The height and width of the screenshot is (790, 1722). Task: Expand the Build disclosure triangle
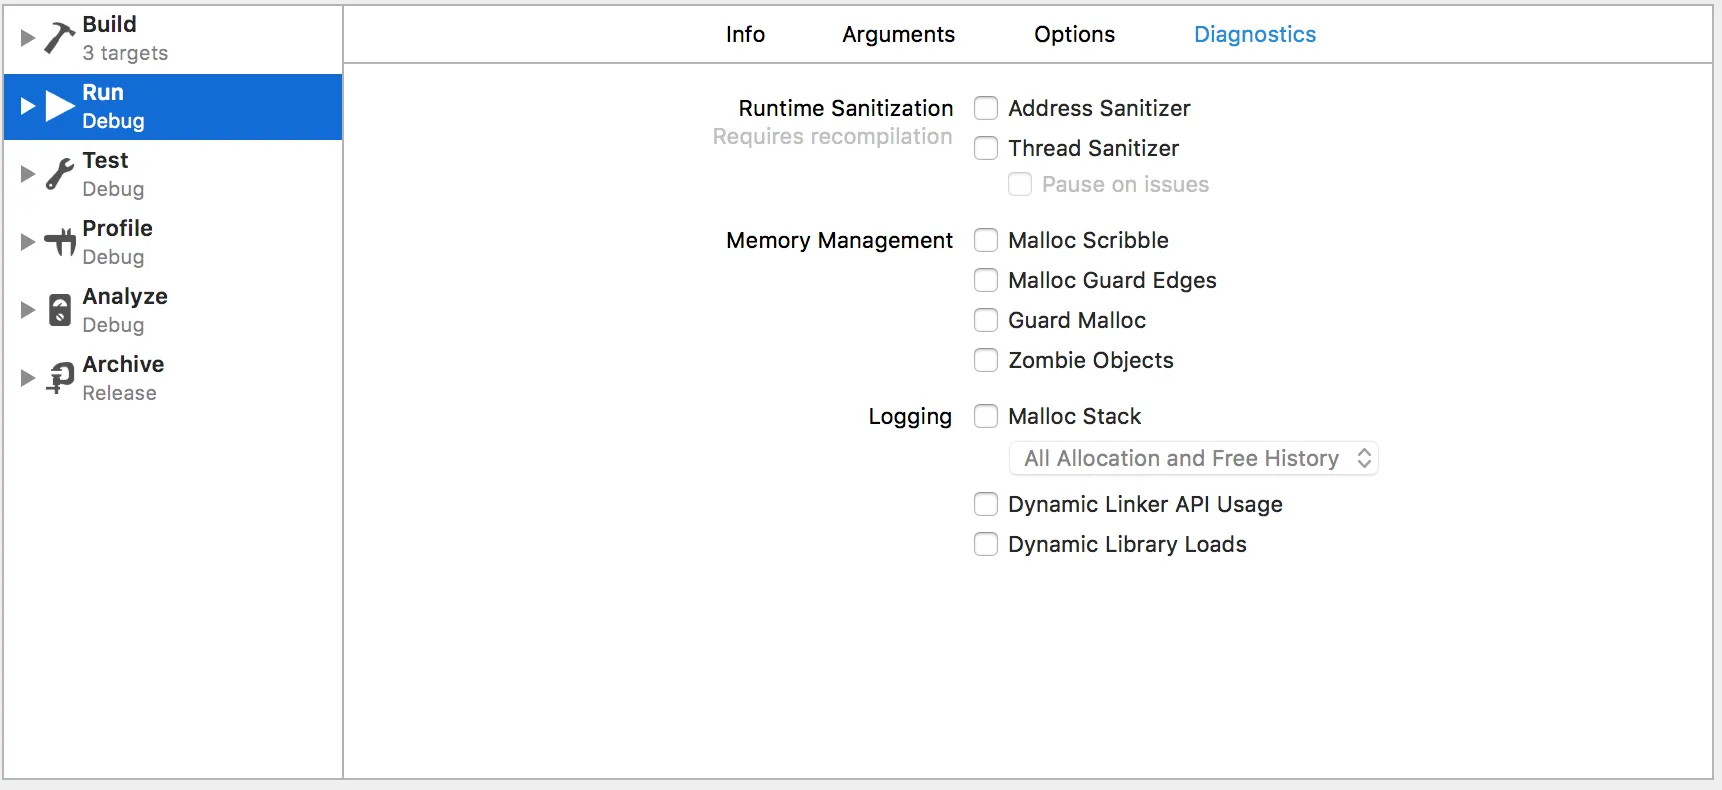pyautogui.click(x=28, y=38)
